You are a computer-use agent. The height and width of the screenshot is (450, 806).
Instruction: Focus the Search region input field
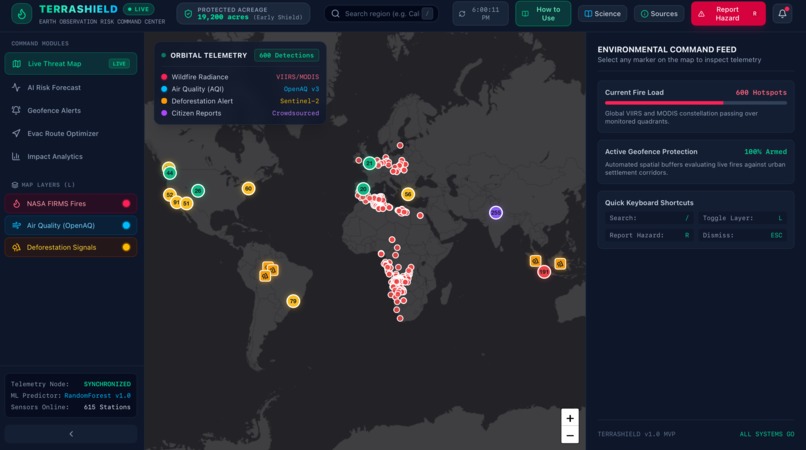(381, 14)
